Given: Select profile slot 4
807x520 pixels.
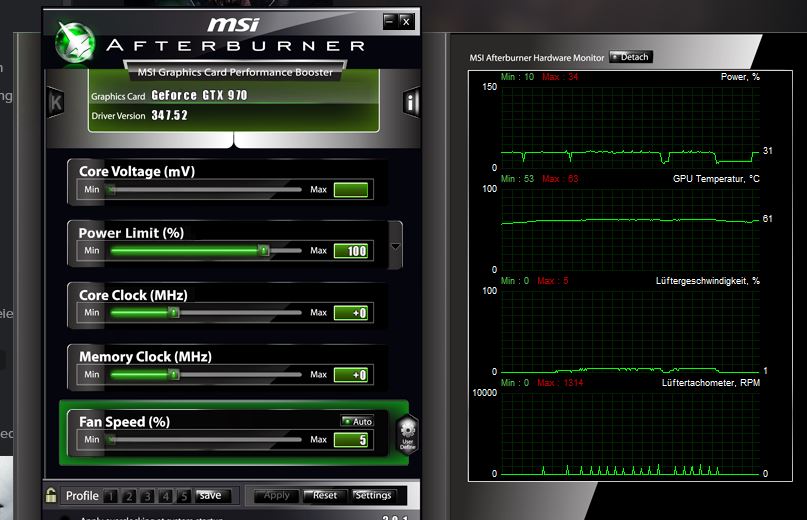Looking at the screenshot, I should coord(166,496).
